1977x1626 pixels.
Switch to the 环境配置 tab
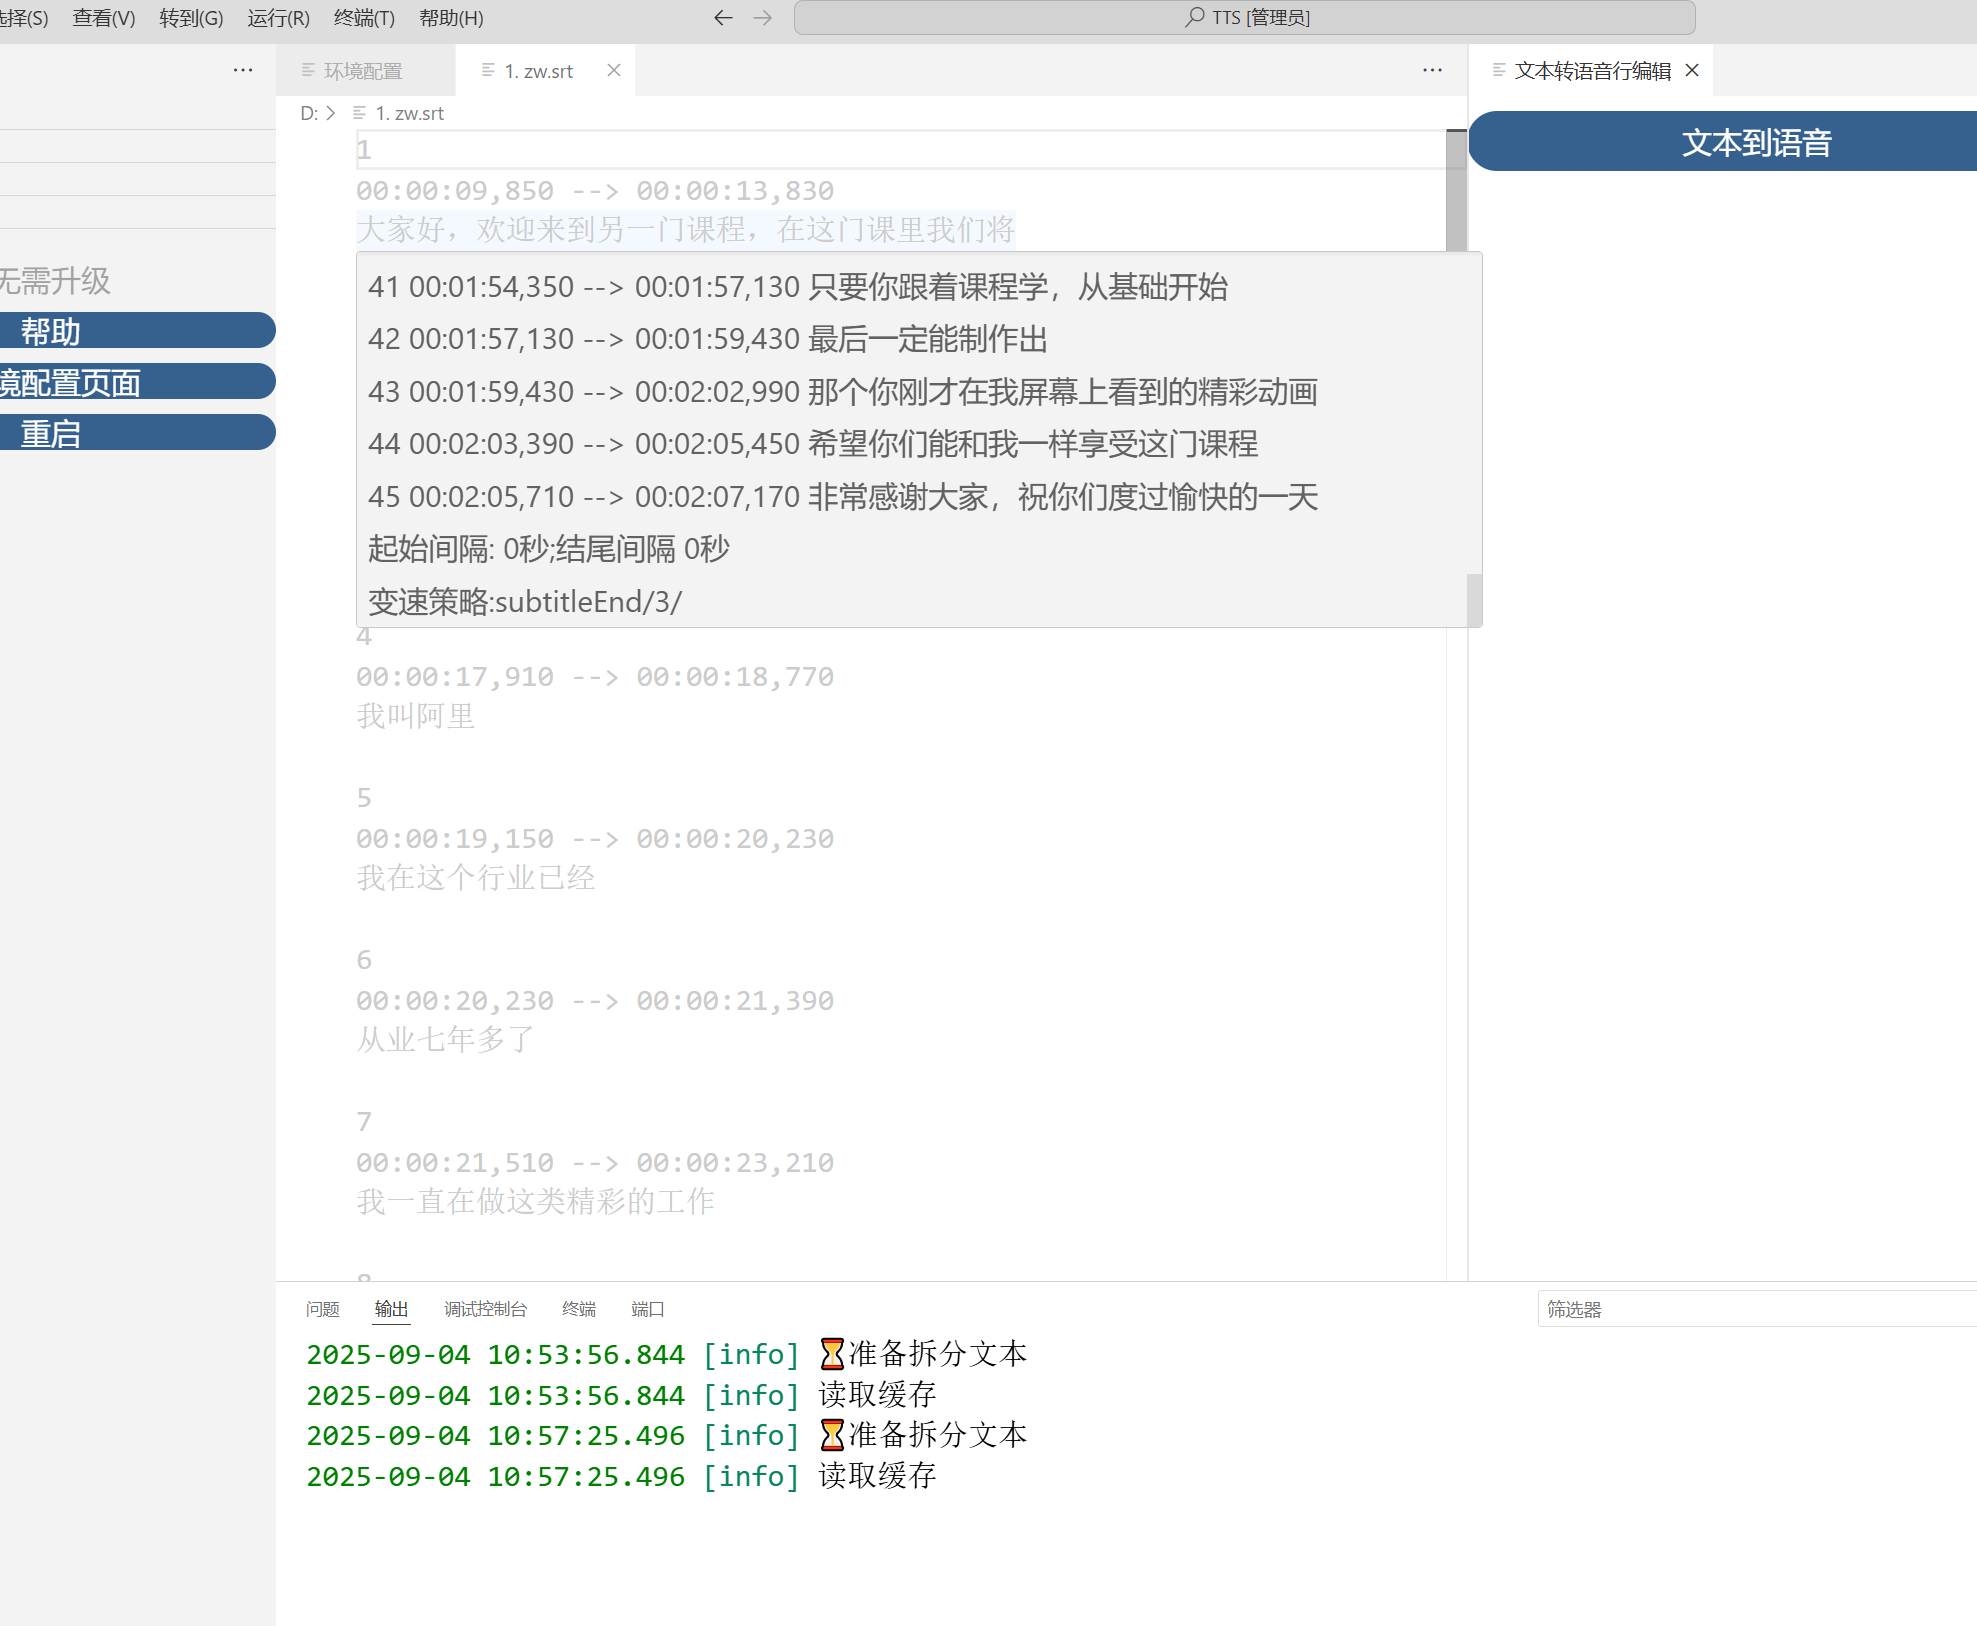362,71
